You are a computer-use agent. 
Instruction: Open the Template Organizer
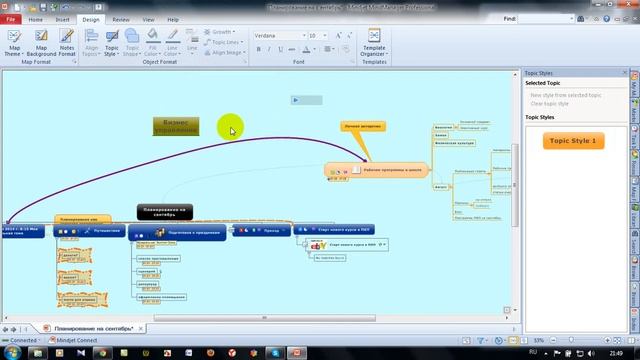pos(374,43)
